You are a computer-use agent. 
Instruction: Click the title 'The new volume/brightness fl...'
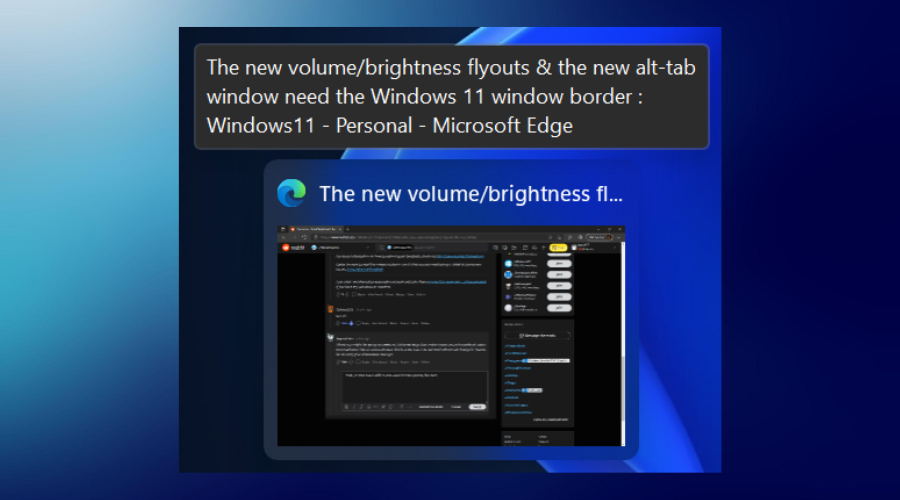471,194
